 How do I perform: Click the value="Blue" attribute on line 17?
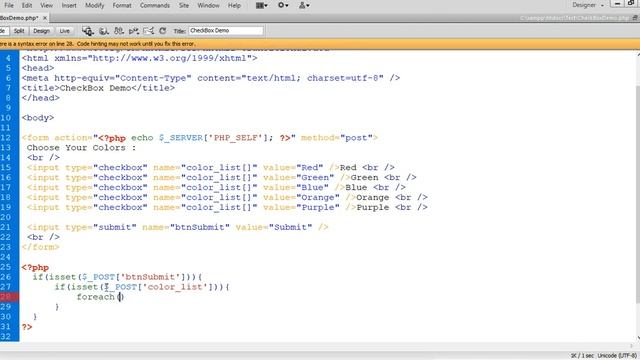(296, 187)
